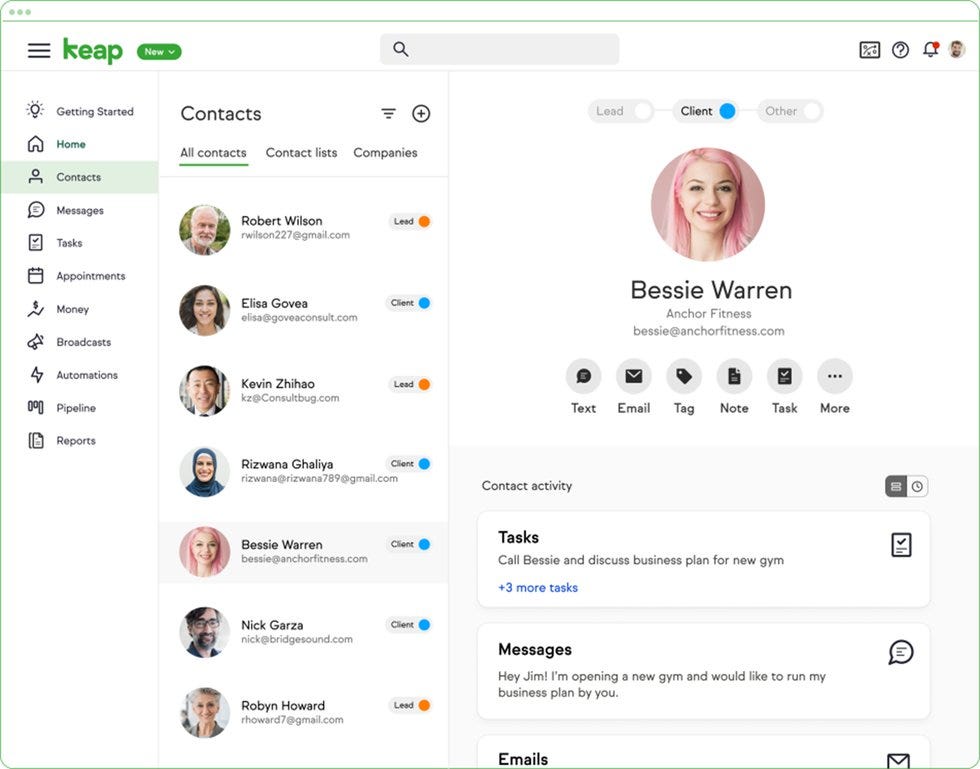Screen dimensions: 980x769
Task: Open notifications from the bell icon
Action: pyautogui.click(x=930, y=48)
